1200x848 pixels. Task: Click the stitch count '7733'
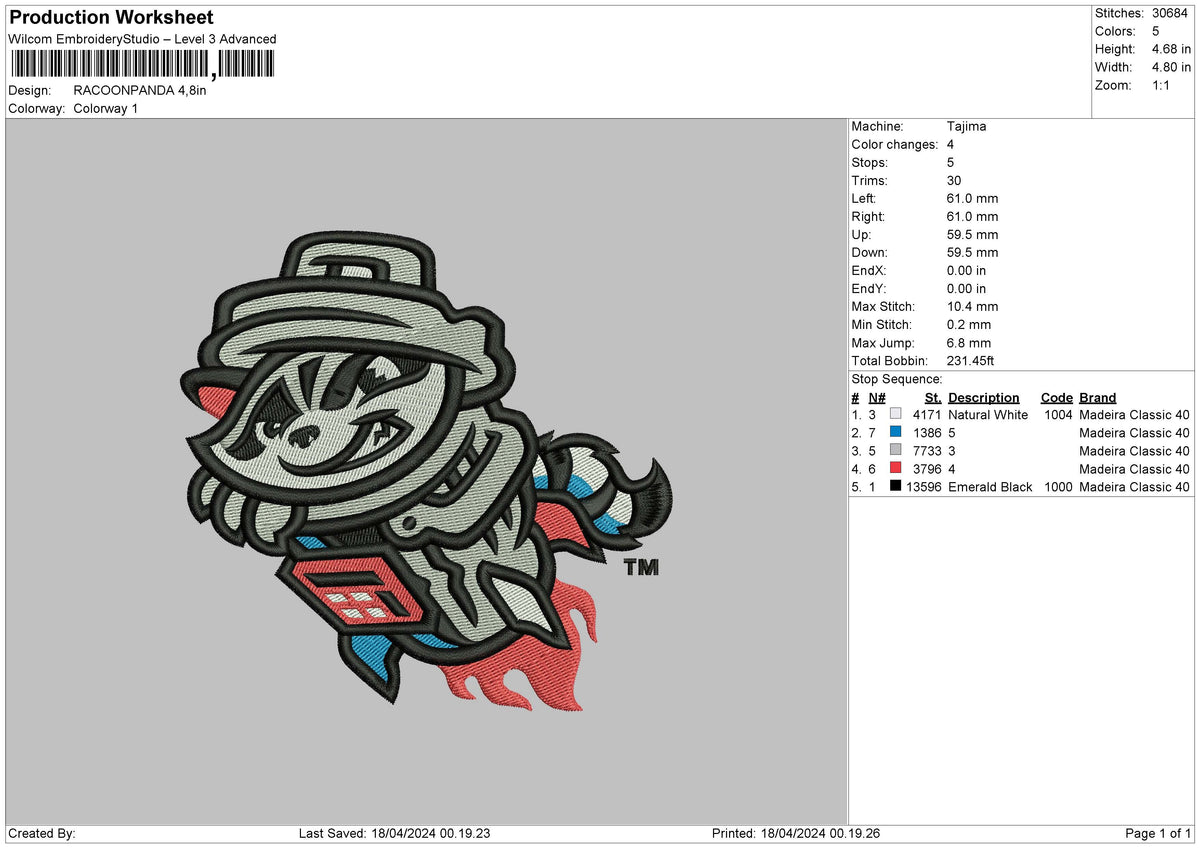pyautogui.click(x=927, y=450)
